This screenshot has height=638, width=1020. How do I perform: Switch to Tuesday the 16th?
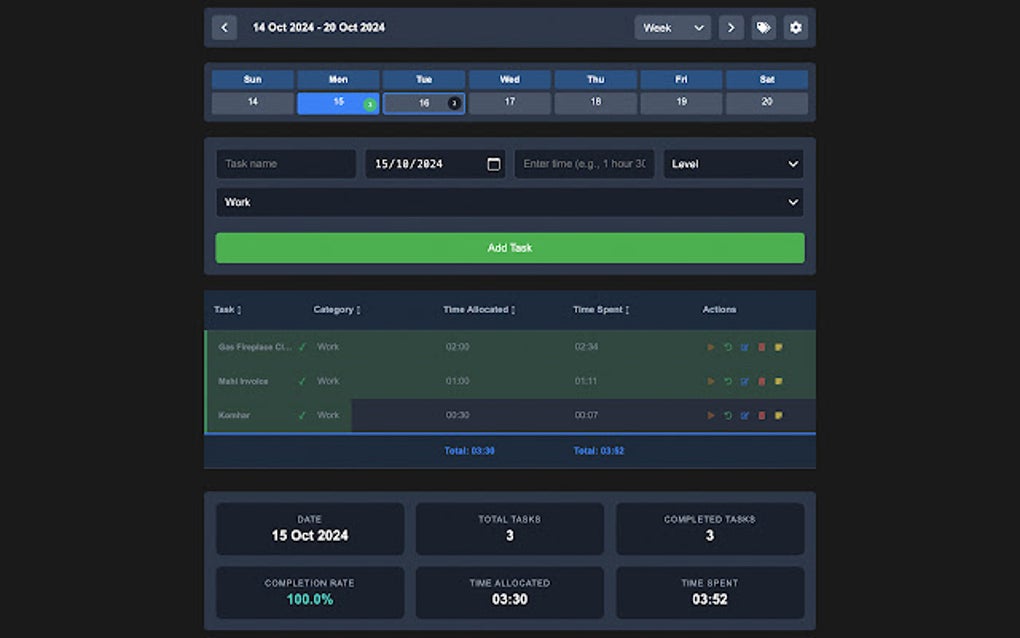[423, 102]
